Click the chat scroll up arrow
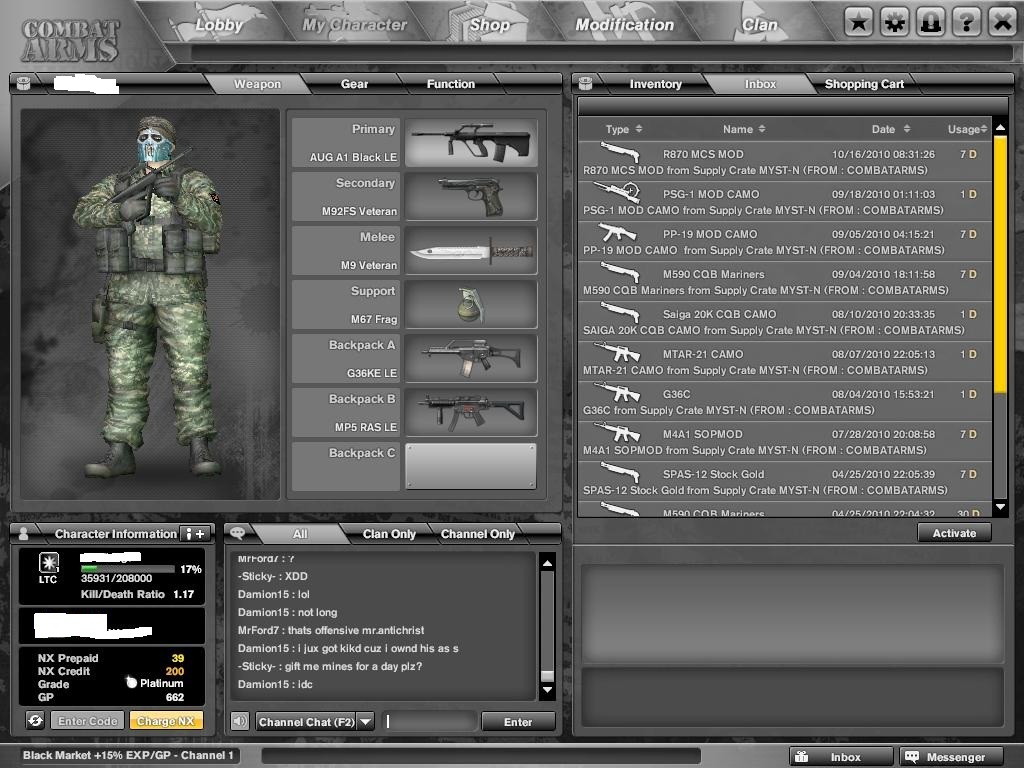Viewport: 1024px width, 768px height. [x=547, y=562]
